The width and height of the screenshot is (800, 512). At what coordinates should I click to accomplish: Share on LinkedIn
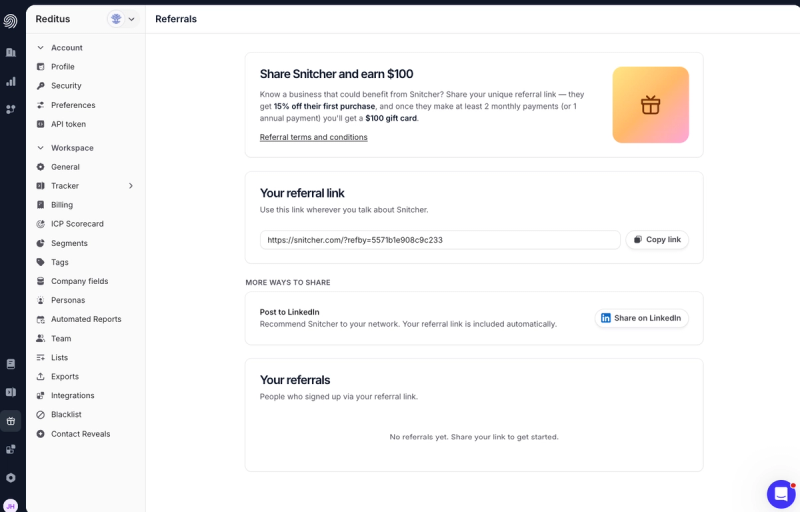pyautogui.click(x=641, y=318)
